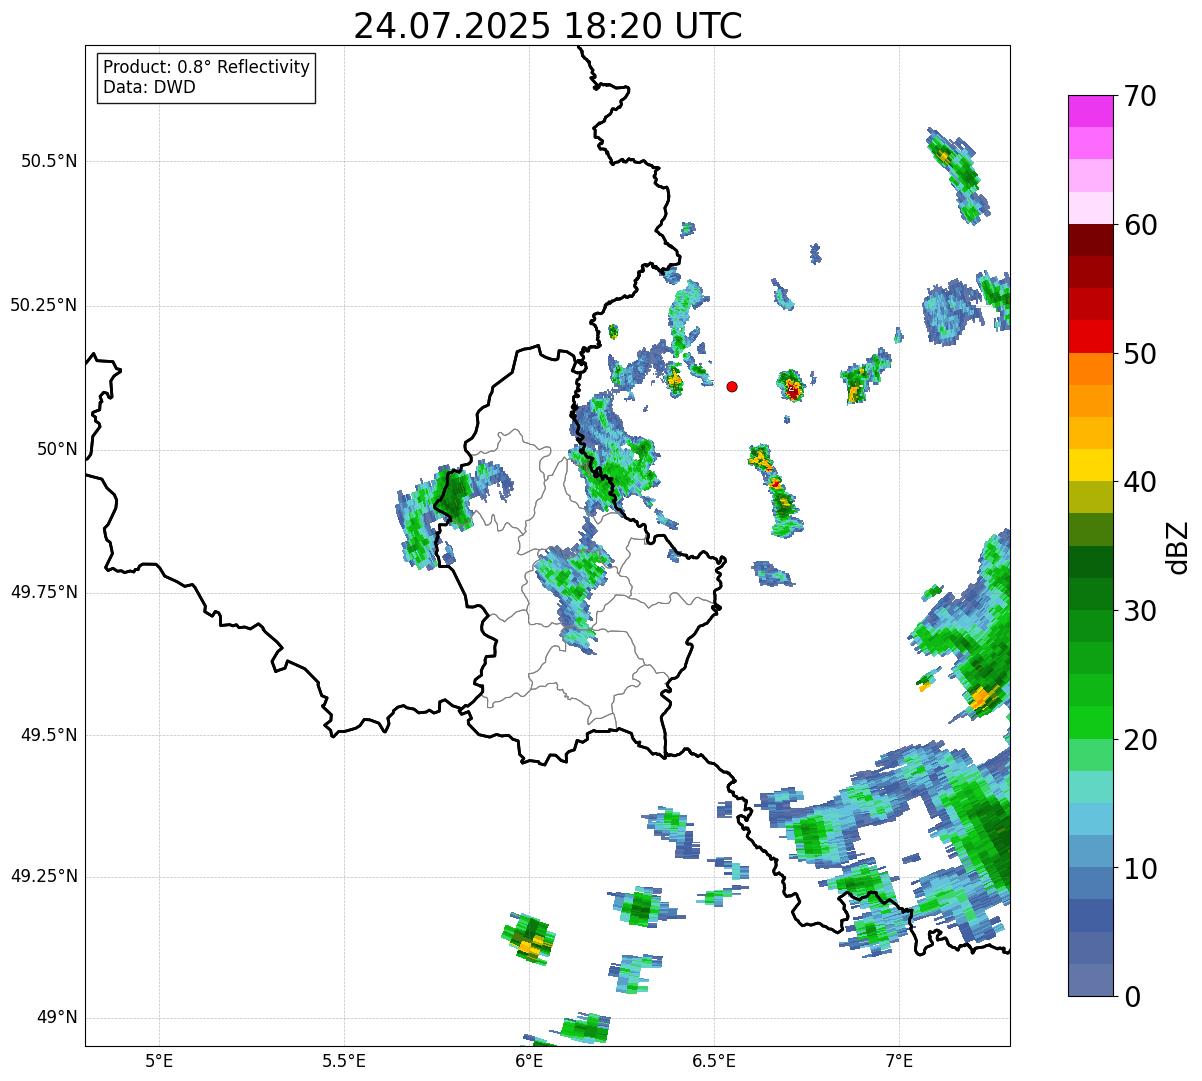Image resolution: width=1202 pixels, height=1081 pixels.
Task: Click the colorbar "10" tick label
Action: [x=1140, y=869]
